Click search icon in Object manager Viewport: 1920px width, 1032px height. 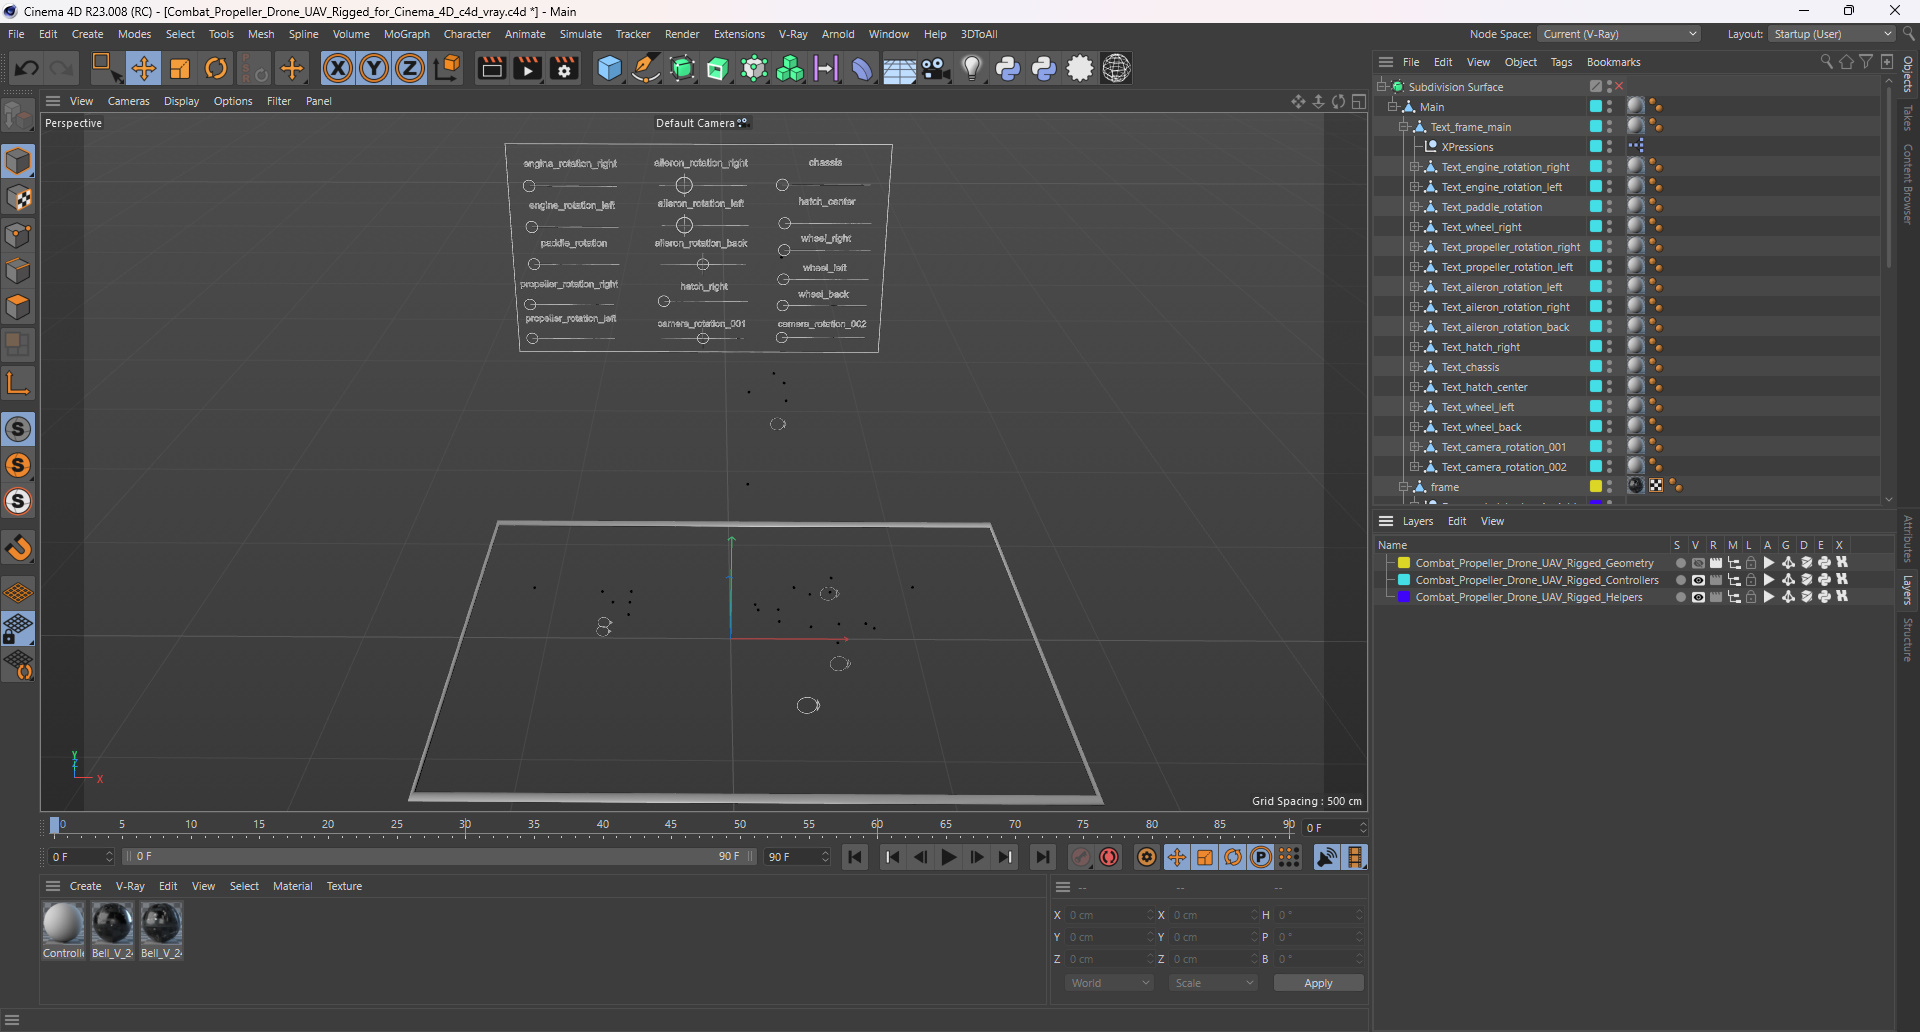1826,62
